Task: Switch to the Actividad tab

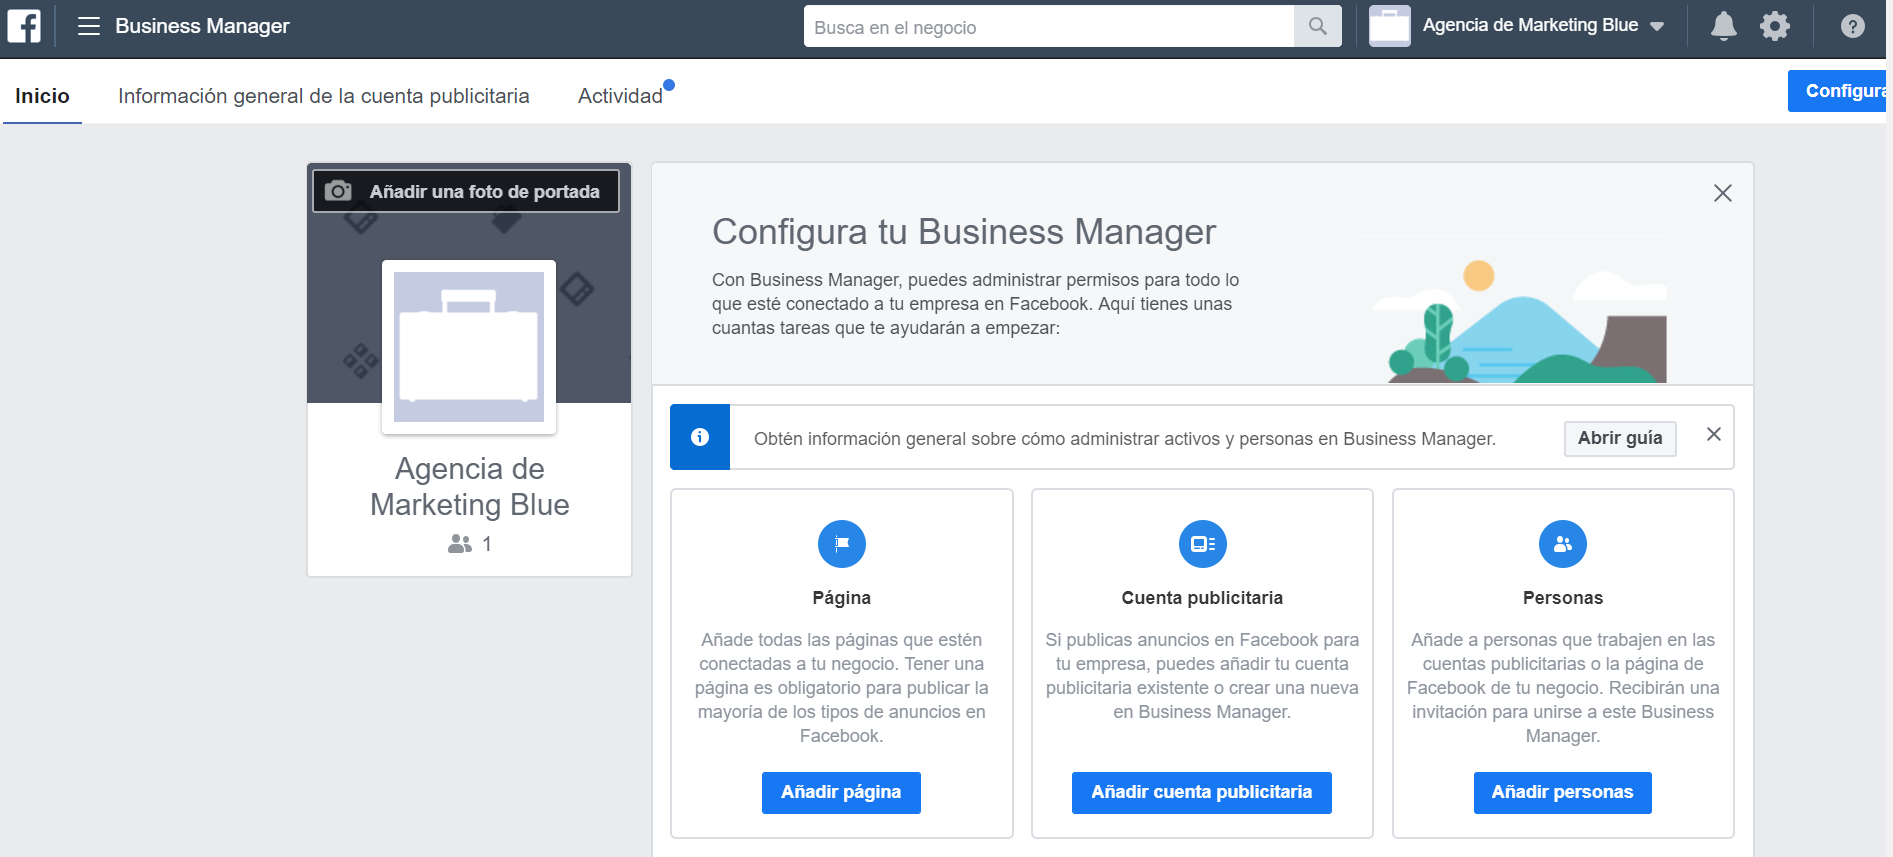Action: (x=620, y=96)
